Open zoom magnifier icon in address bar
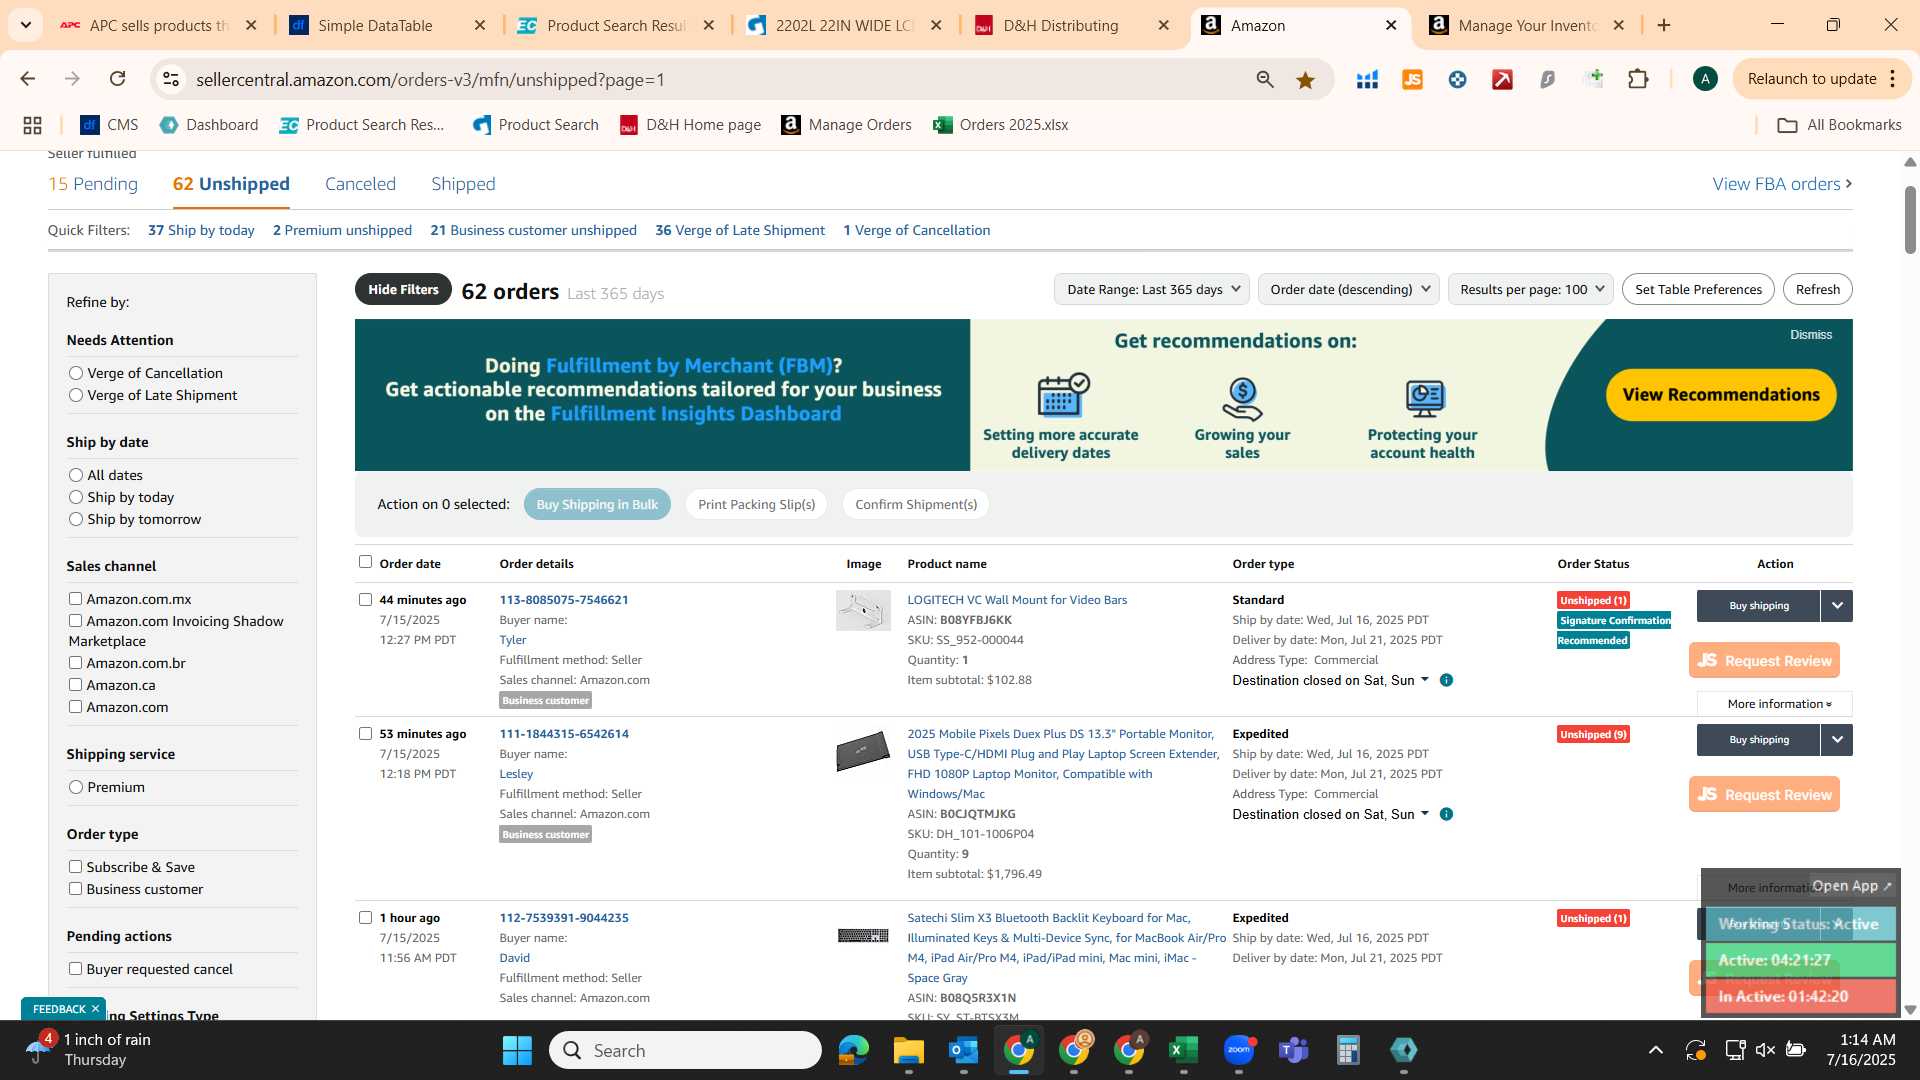Image resolution: width=1920 pixels, height=1080 pixels. click(x=1265, y=80)
